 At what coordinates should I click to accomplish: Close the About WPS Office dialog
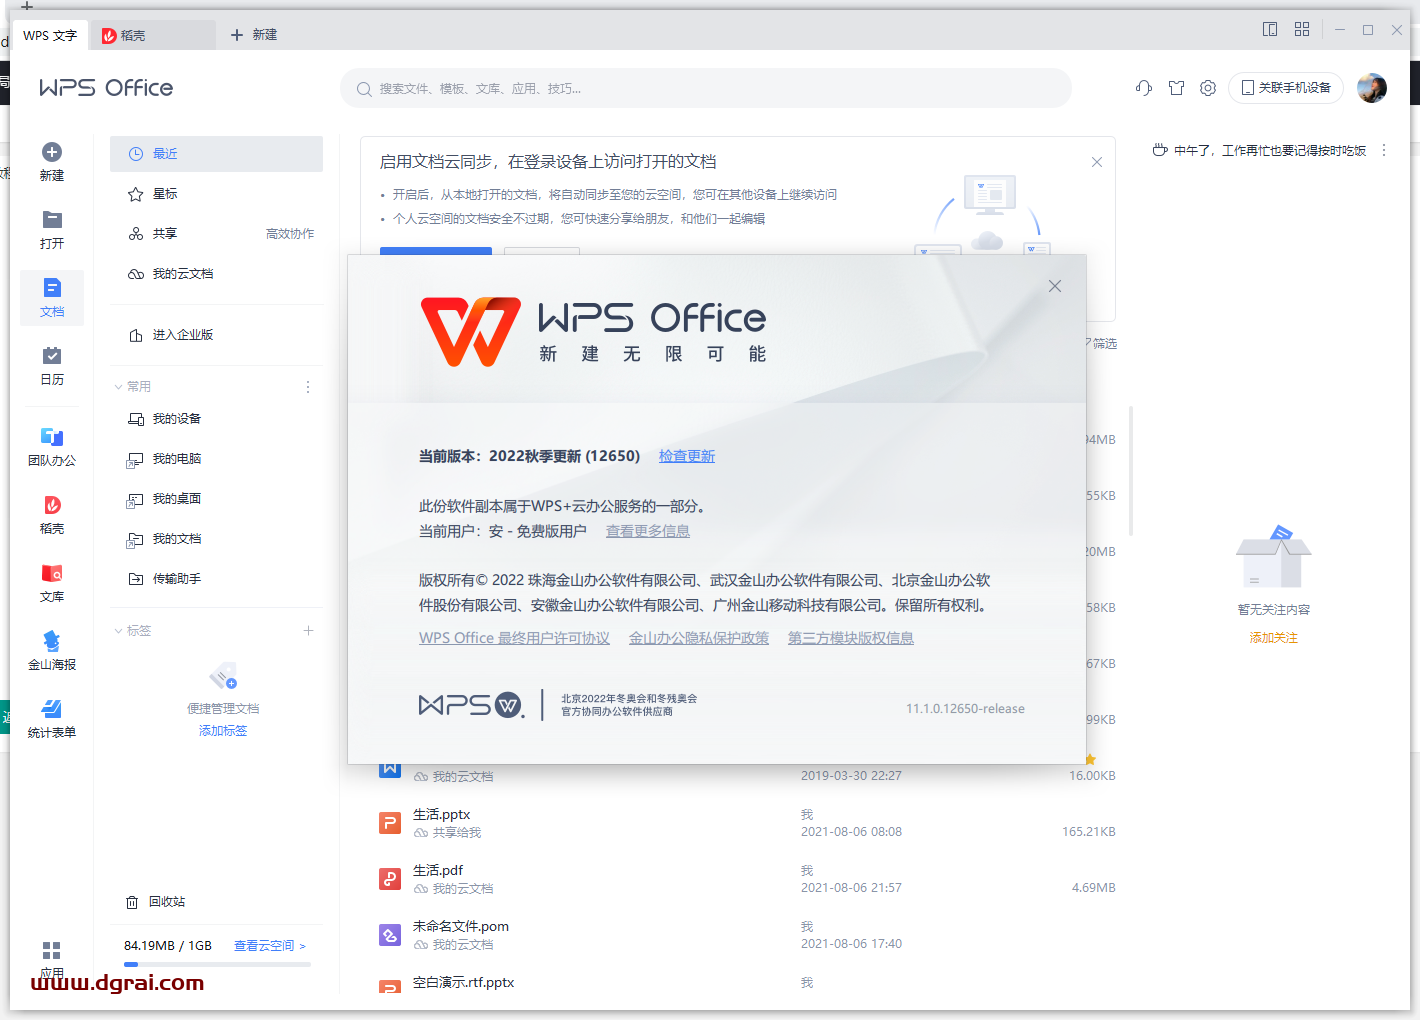1055,286
